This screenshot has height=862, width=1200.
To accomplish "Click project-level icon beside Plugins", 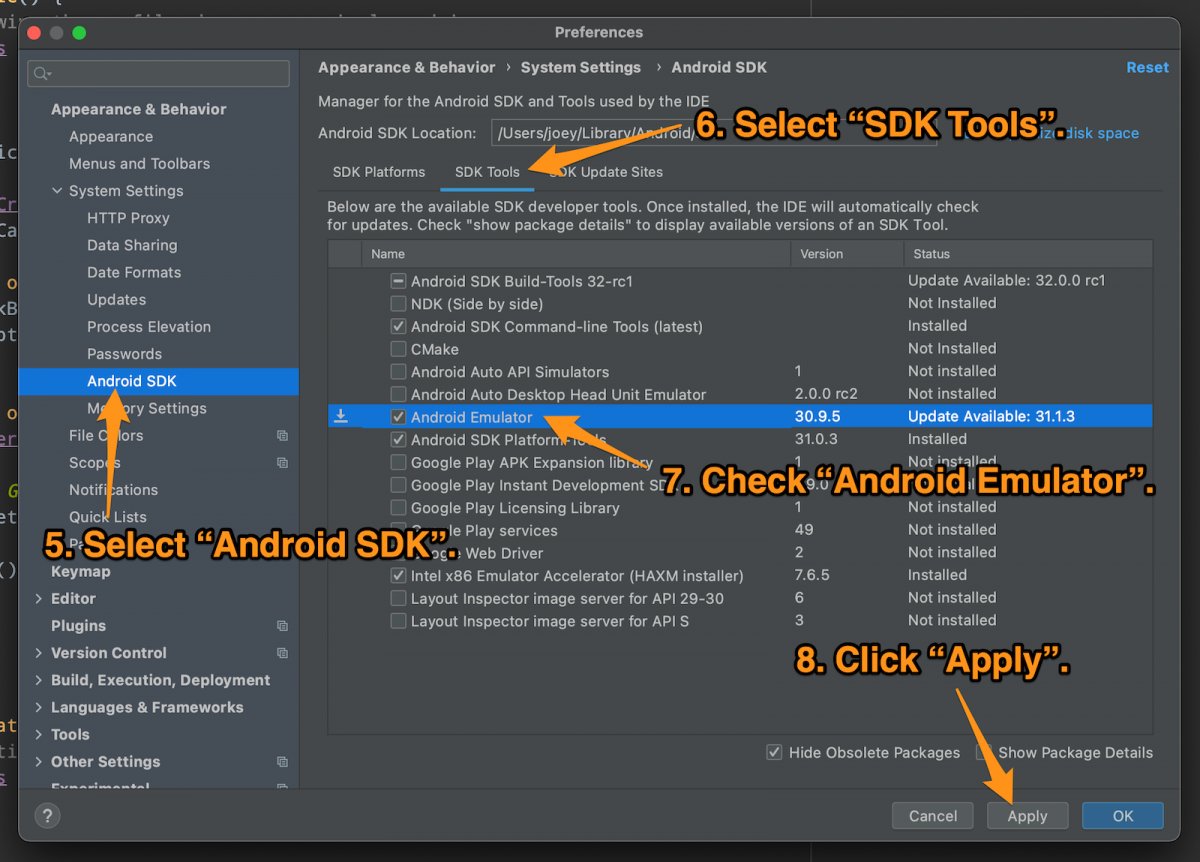I will click(x=282, y=626).
